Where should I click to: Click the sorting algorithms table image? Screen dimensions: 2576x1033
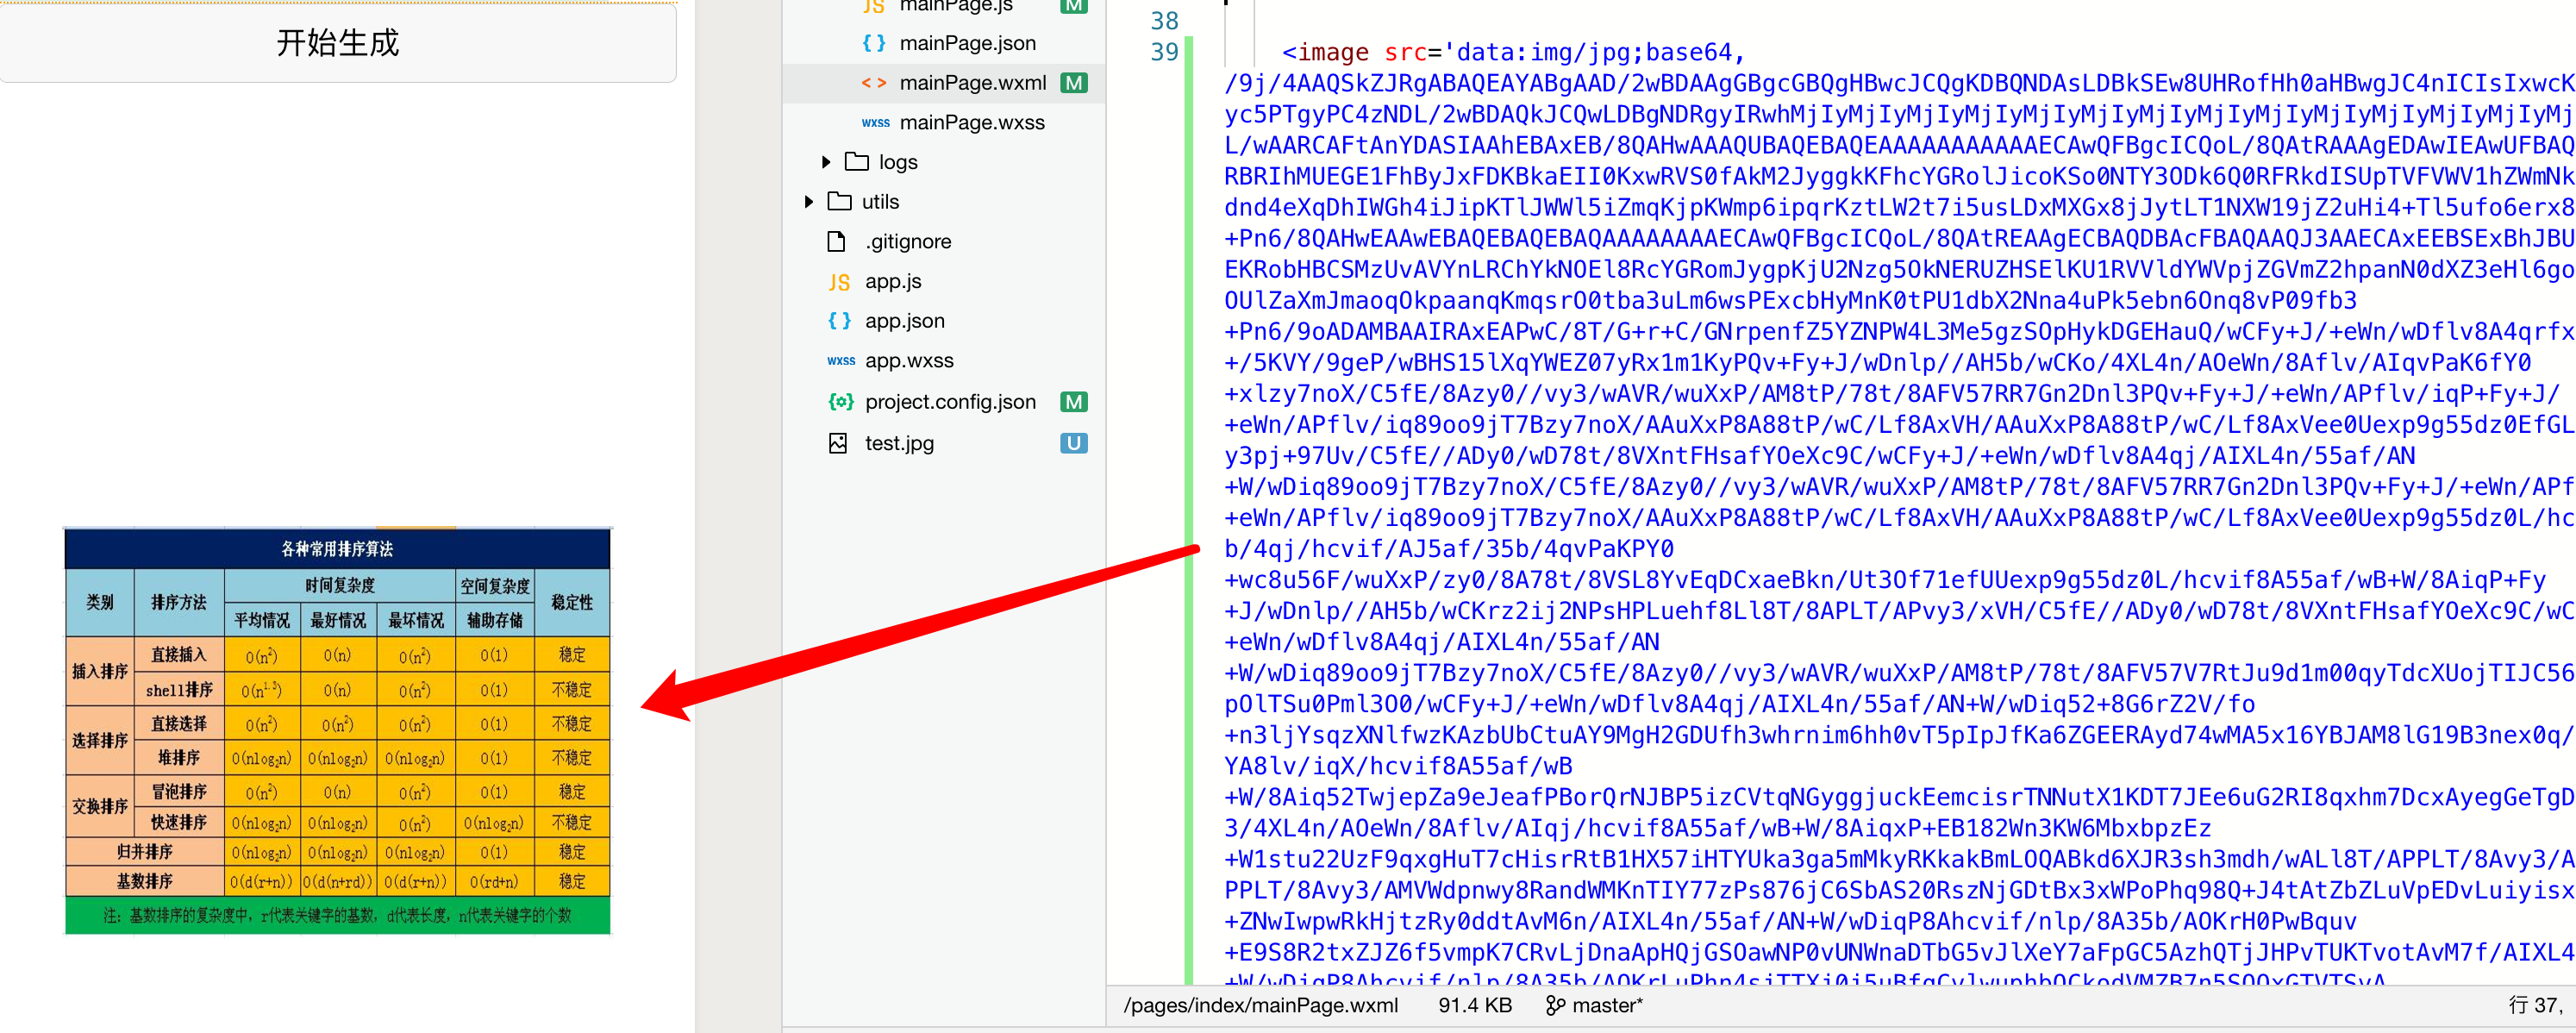[337, 731]
